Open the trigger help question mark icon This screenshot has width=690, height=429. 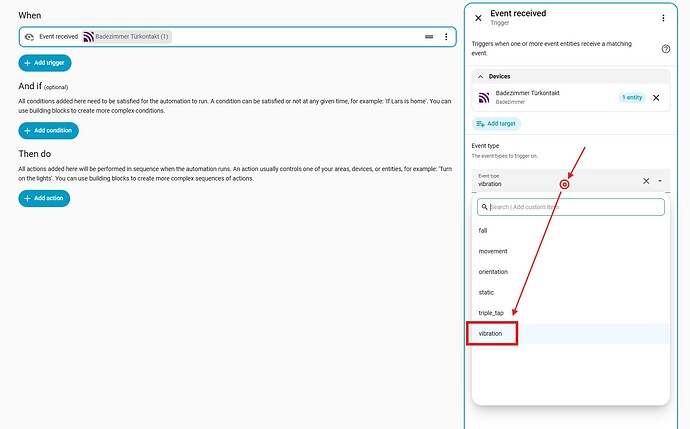click(x=666, y=49)
